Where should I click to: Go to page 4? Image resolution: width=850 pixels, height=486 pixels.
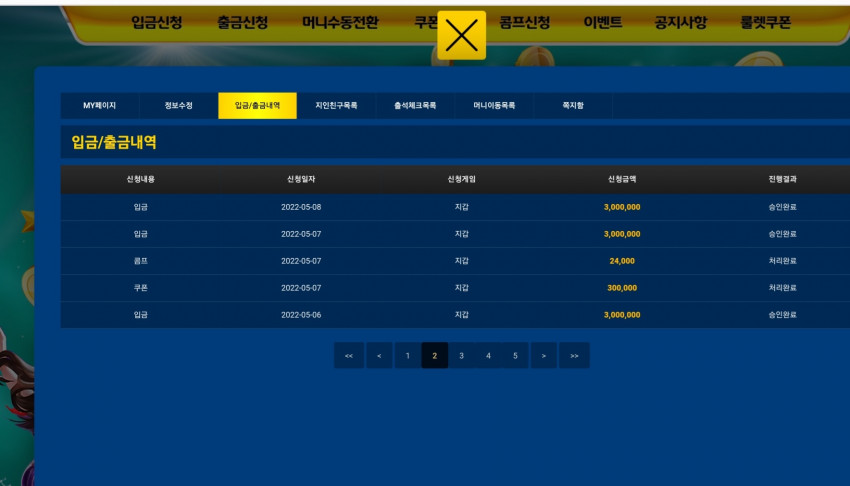click(488, 355)
